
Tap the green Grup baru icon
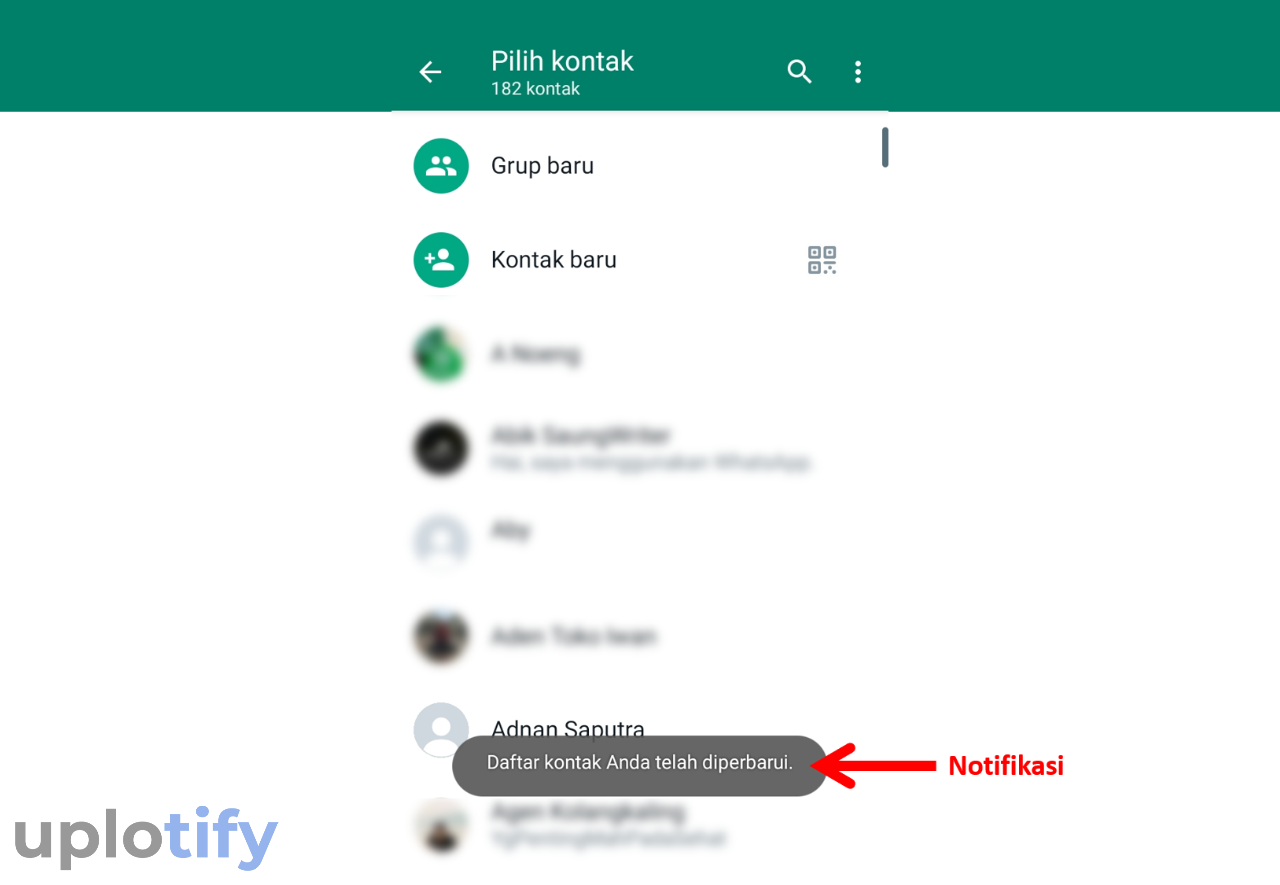point(441,166)
